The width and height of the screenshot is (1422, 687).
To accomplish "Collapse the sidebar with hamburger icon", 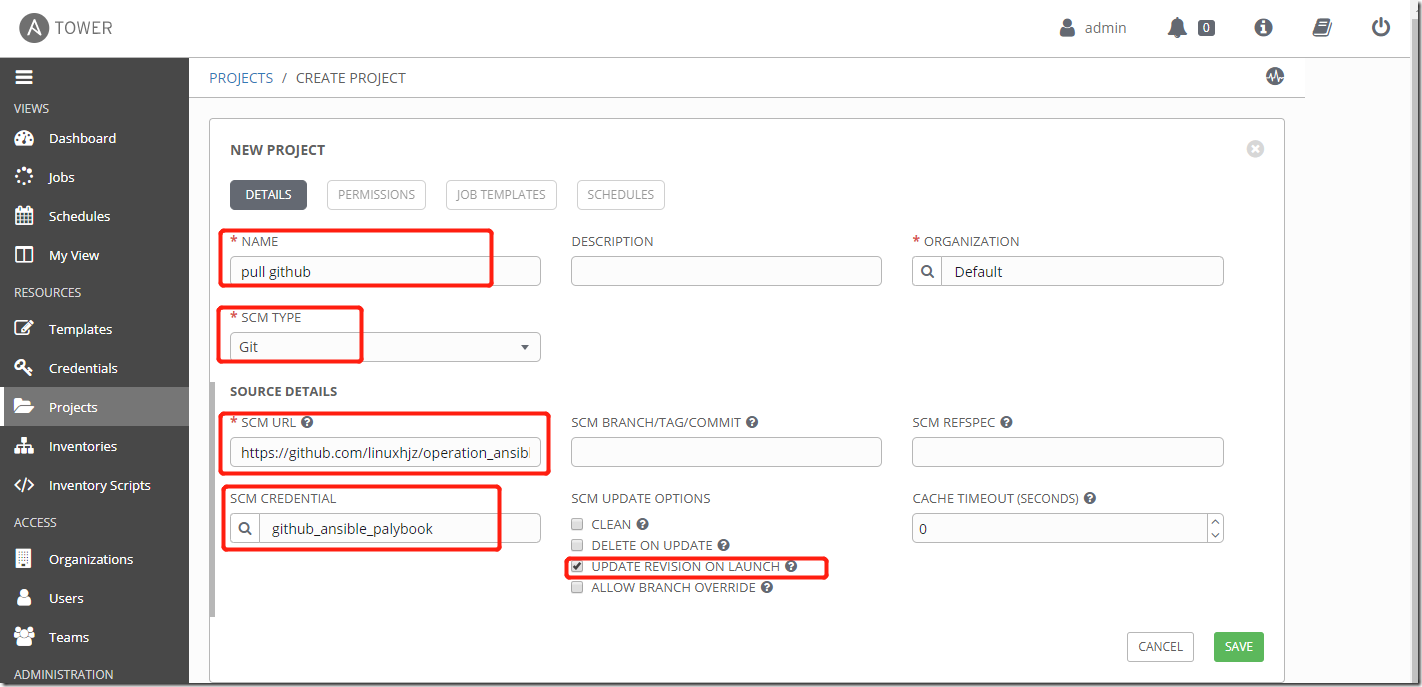I will click(24, 77).
